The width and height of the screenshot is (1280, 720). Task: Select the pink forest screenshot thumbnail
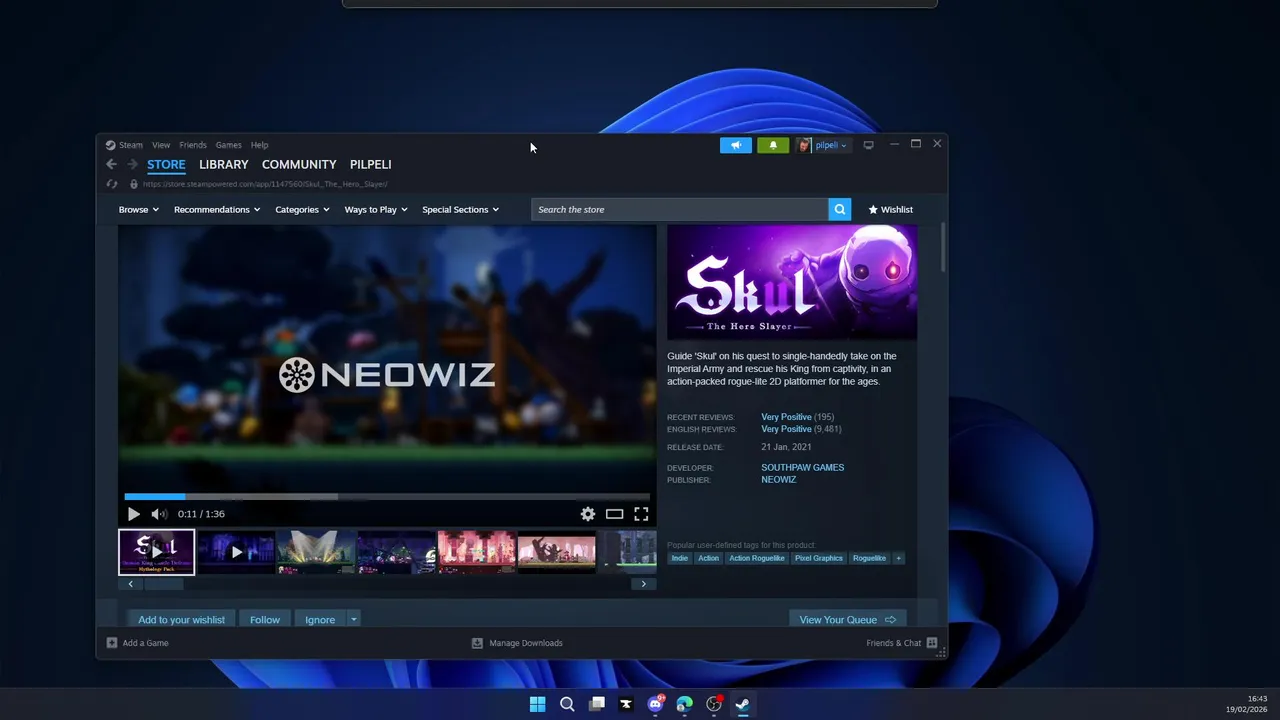coord(476,552)
